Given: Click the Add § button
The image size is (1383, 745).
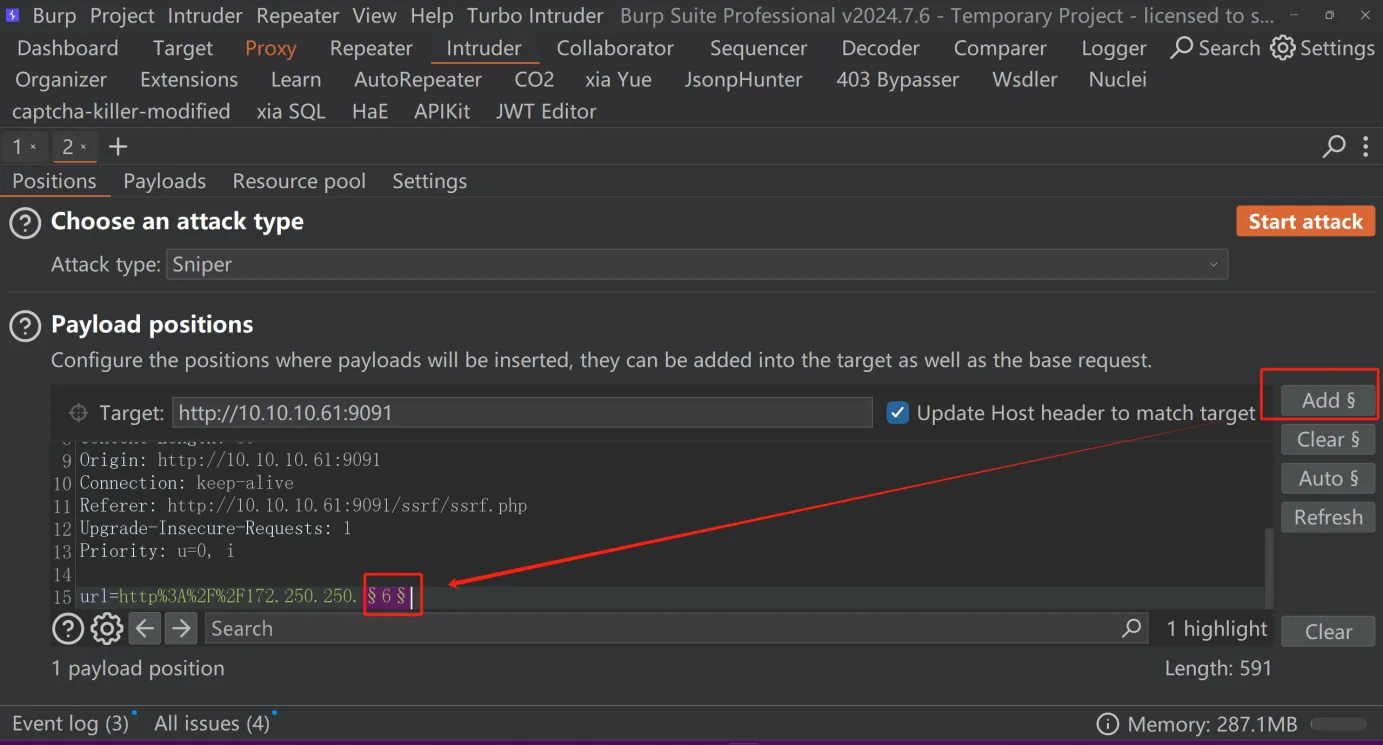Looking at the screenshot, I should (x=1328, y=401).
